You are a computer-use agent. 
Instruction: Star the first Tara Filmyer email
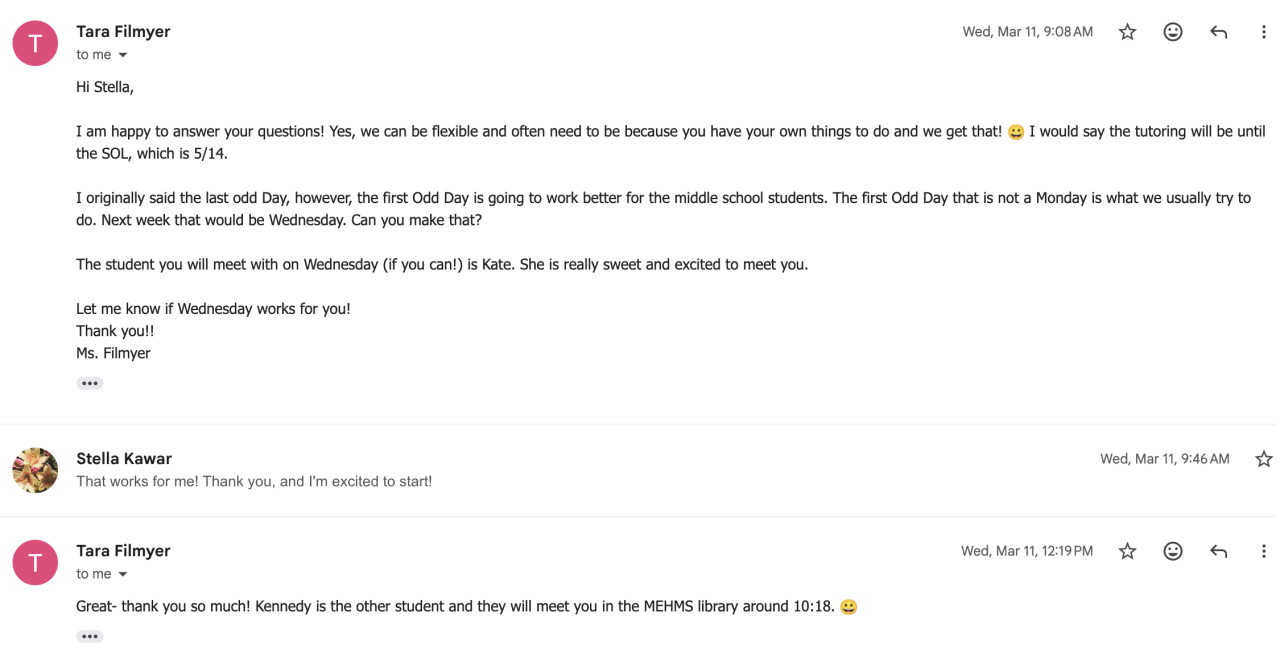pyautogui.click(x=1127, y=32)
